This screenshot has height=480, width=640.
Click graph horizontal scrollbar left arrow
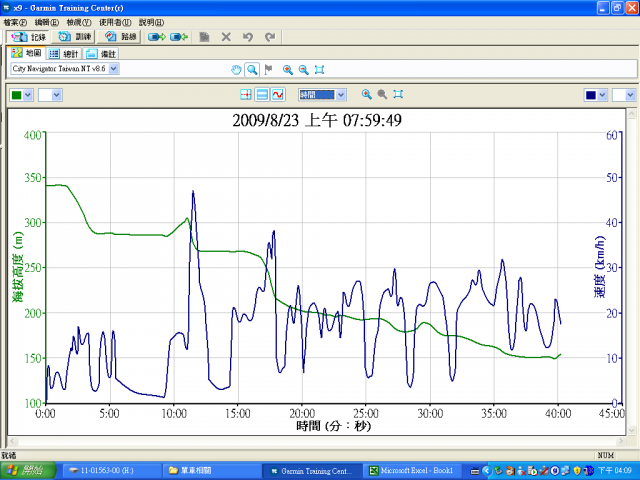pyautogui.click(x=12, y=441)
